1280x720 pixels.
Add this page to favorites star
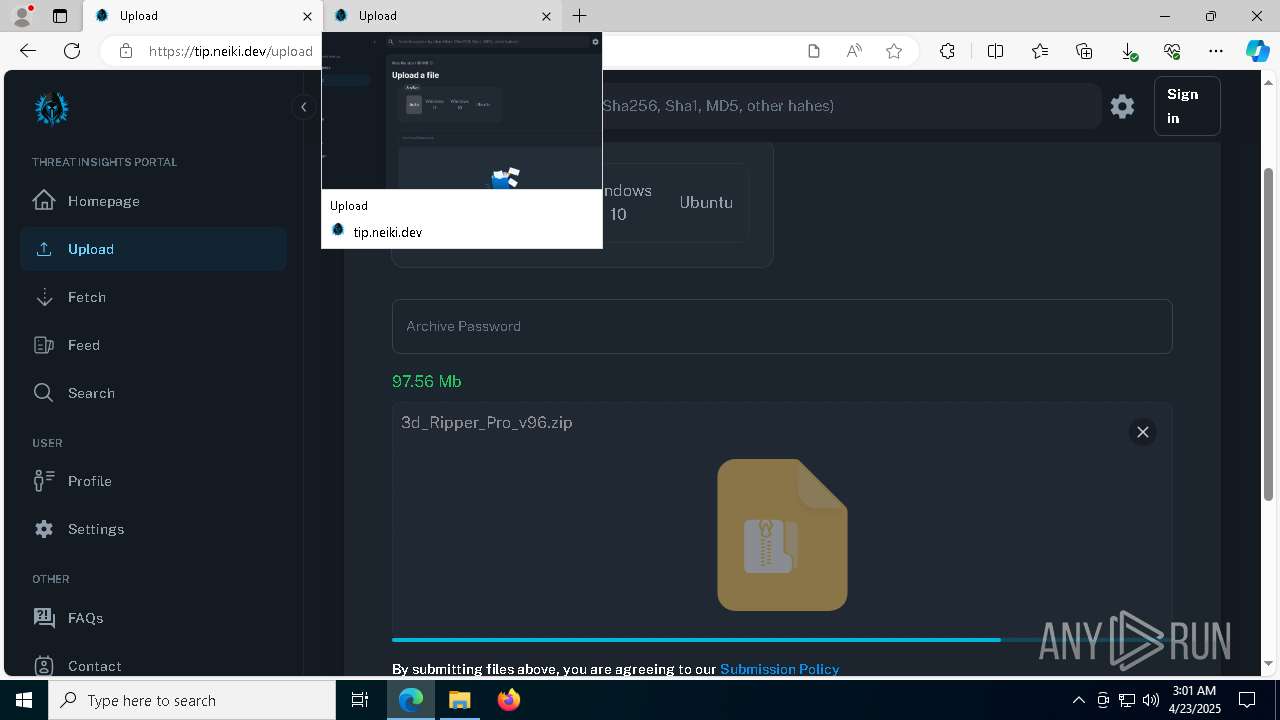tap(894, 51)
